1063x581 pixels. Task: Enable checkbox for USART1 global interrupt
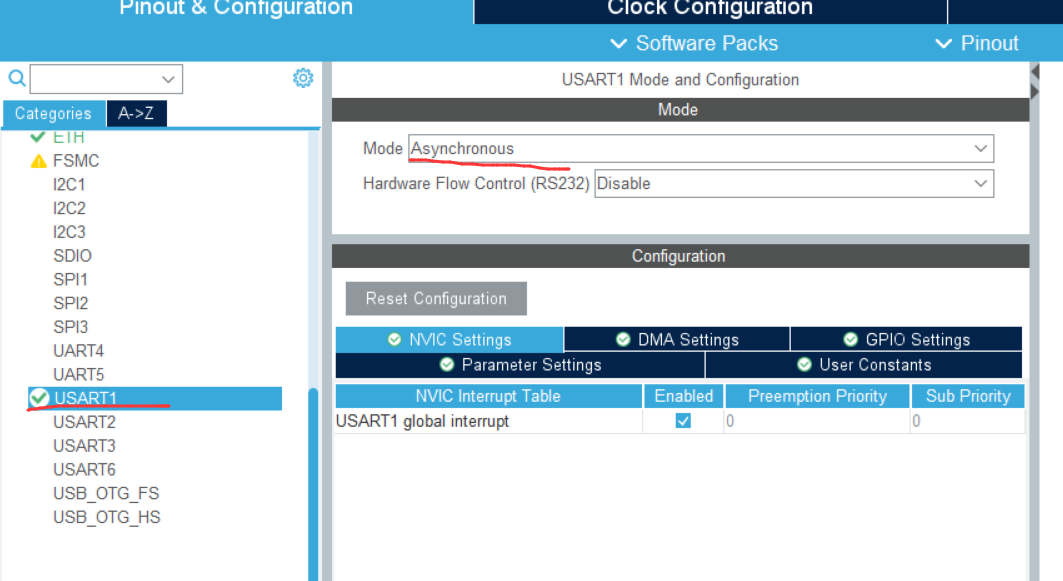683,421
